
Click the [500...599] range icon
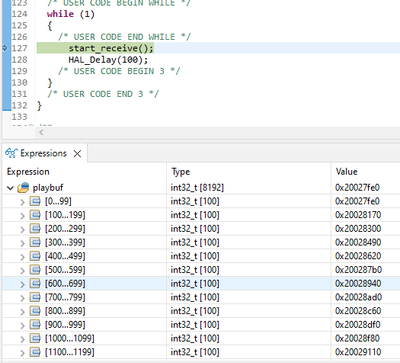[x=35, y=270]
